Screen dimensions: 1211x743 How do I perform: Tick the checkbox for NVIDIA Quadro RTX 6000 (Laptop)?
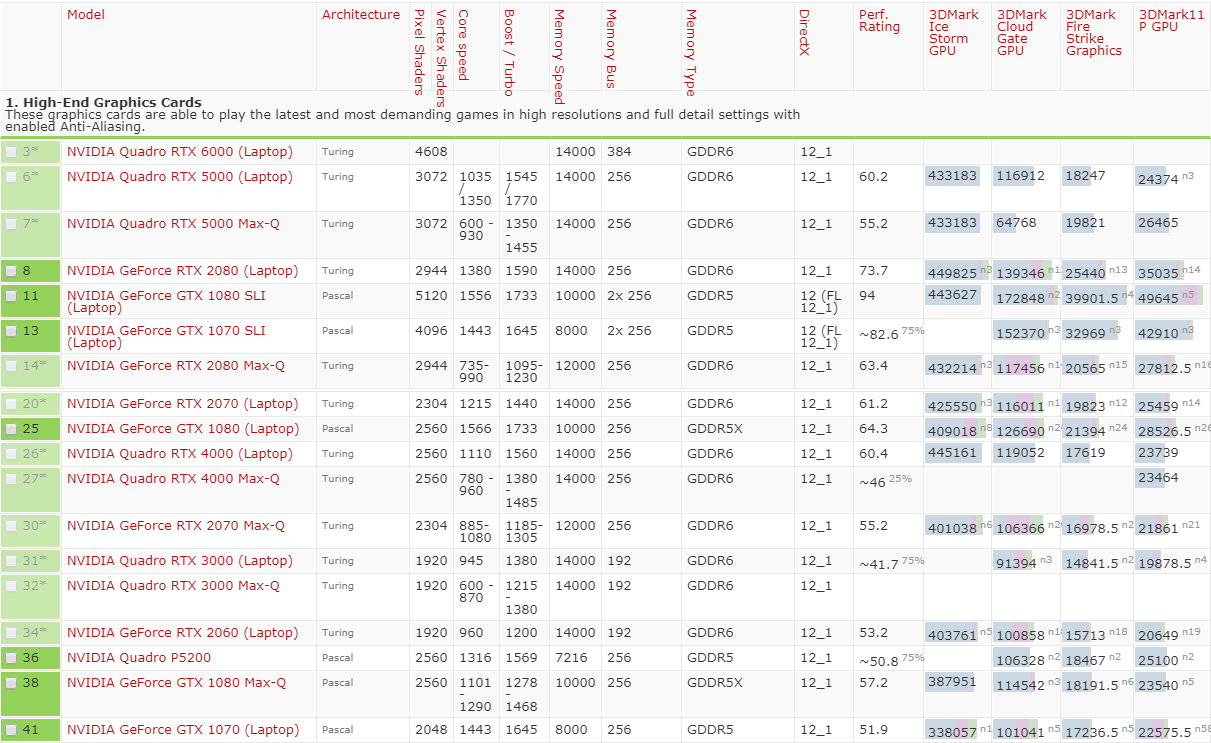tap(11, 152)
